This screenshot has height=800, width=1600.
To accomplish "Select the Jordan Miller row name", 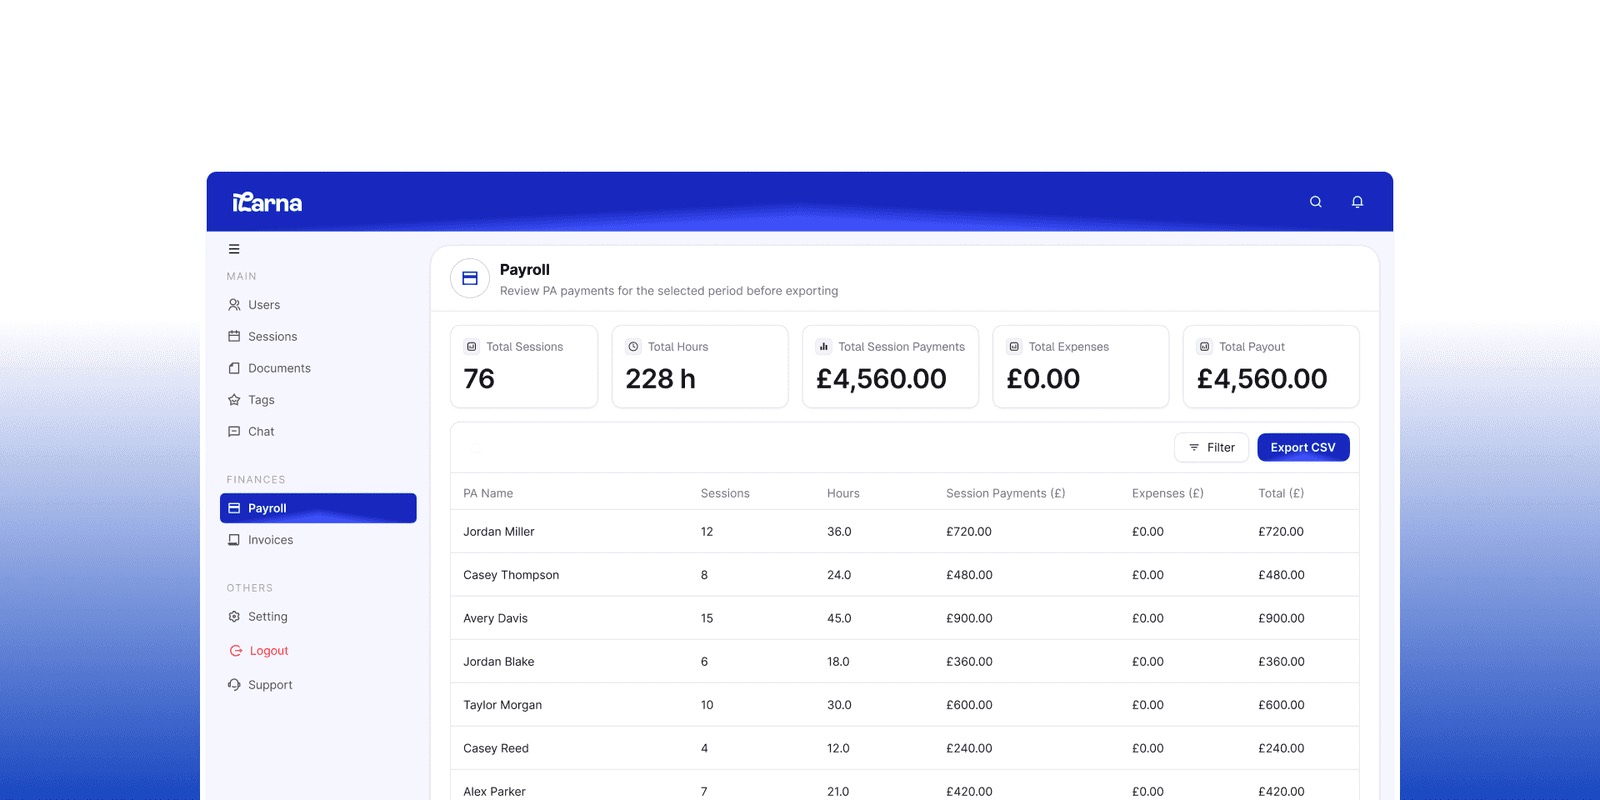I will tap(499, 532).
